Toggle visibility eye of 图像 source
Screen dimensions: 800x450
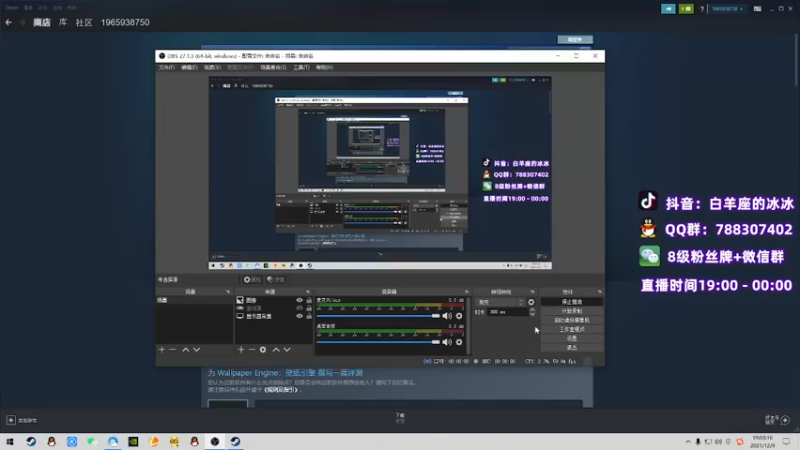tap(299, 300)
